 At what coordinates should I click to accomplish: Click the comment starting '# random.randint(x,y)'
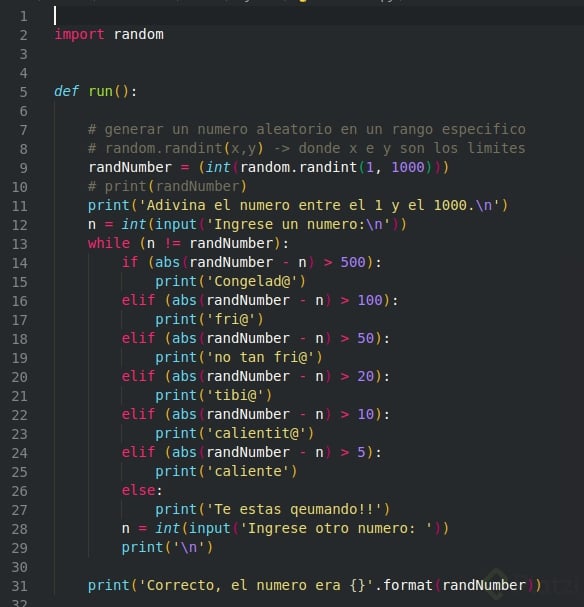pos(307,148)
